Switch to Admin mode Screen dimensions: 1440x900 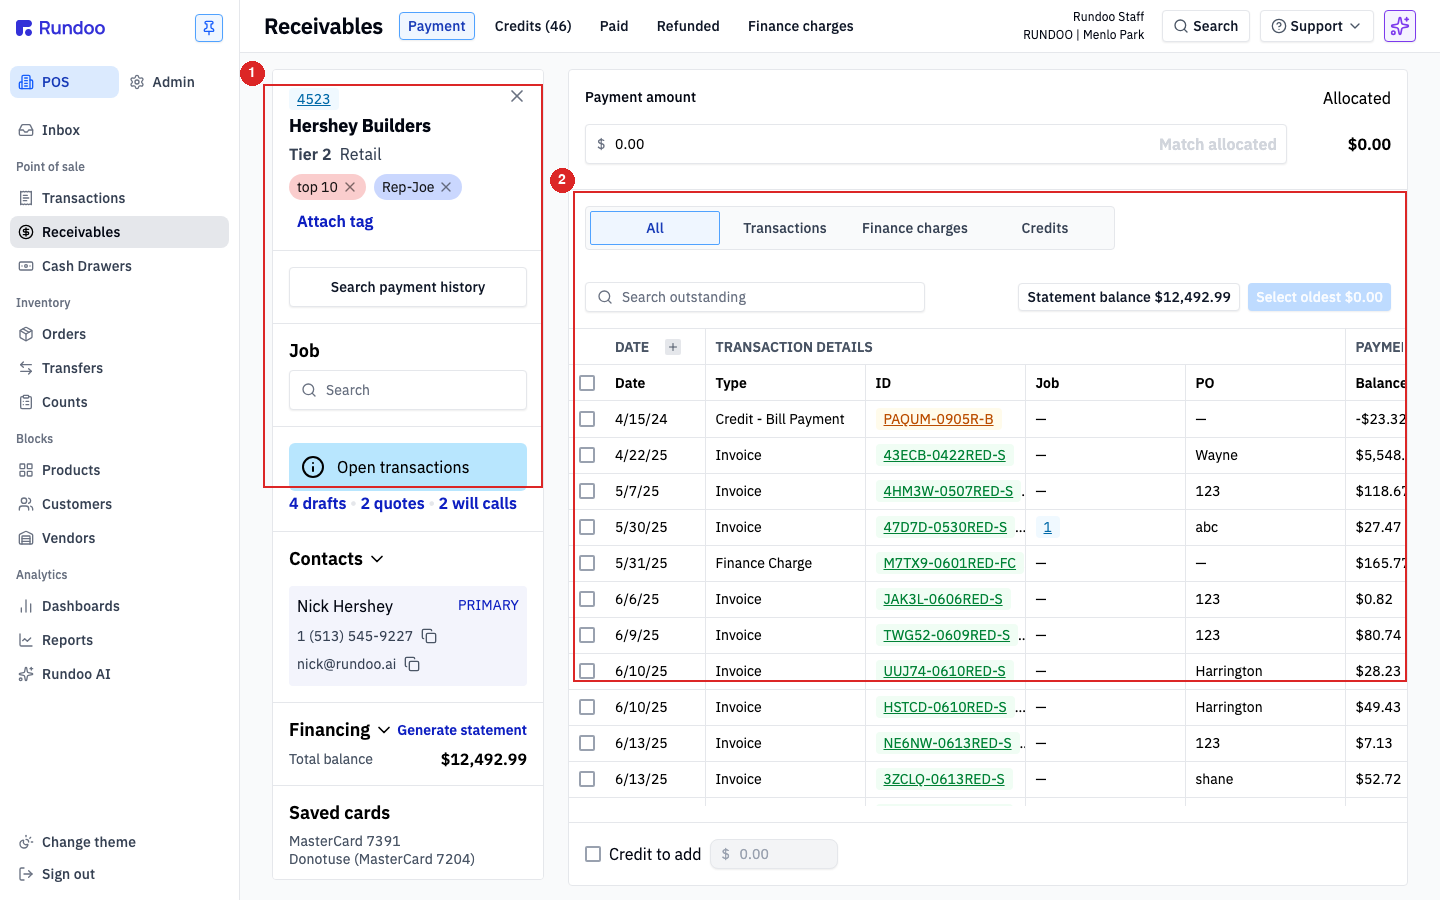[163, 82]
